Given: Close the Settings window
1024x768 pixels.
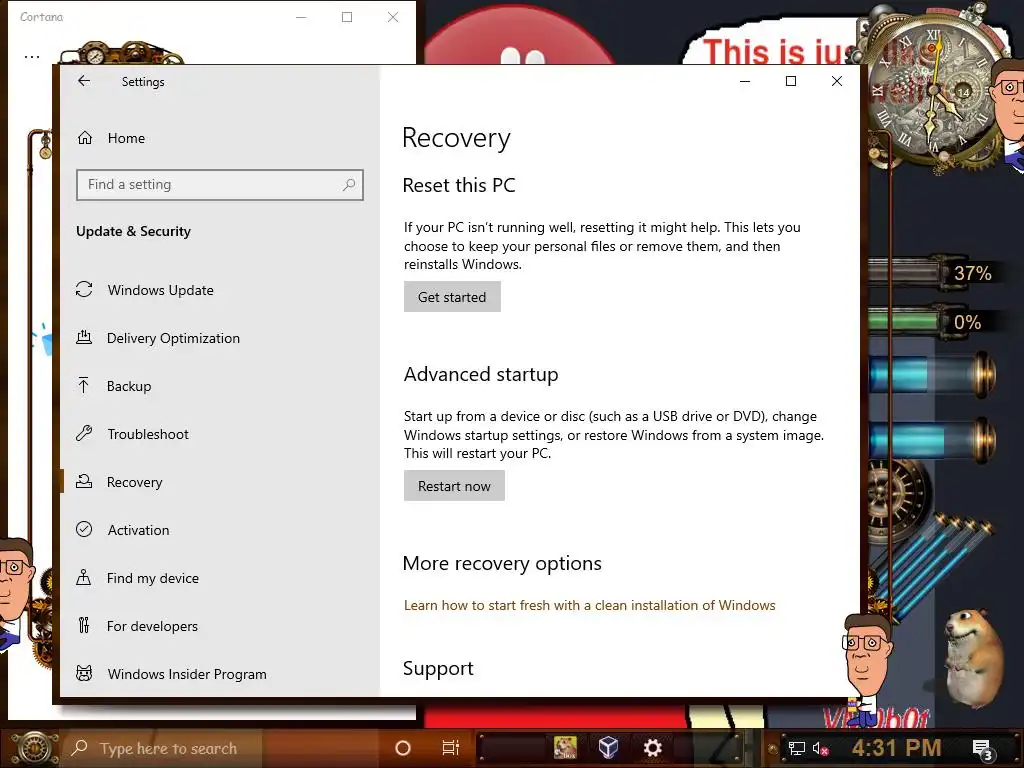Looking at the screenshot, I should 837,81.
